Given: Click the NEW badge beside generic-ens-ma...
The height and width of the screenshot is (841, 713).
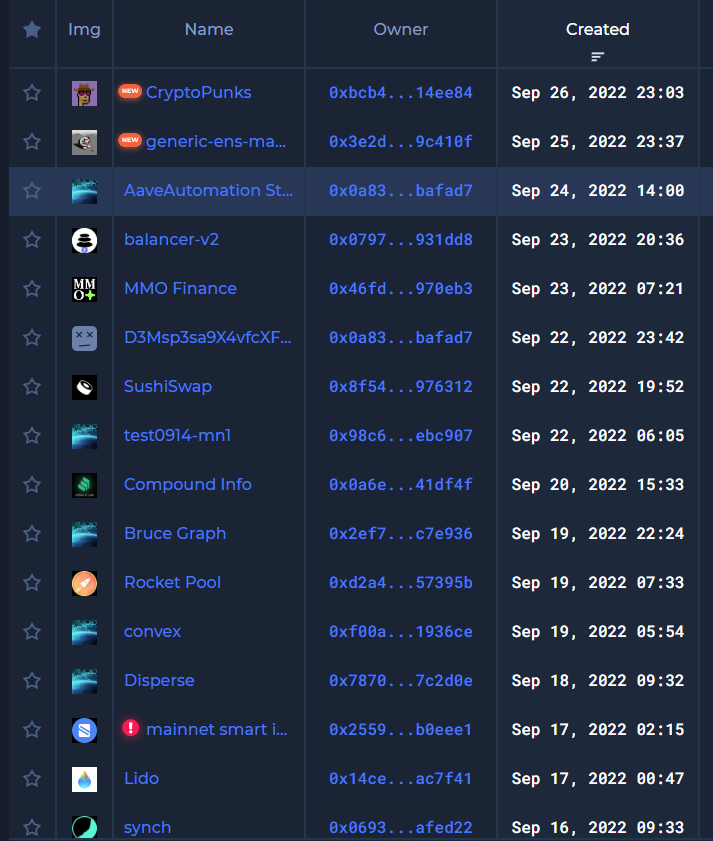Looking at the screenshot, I should [130, 140].
